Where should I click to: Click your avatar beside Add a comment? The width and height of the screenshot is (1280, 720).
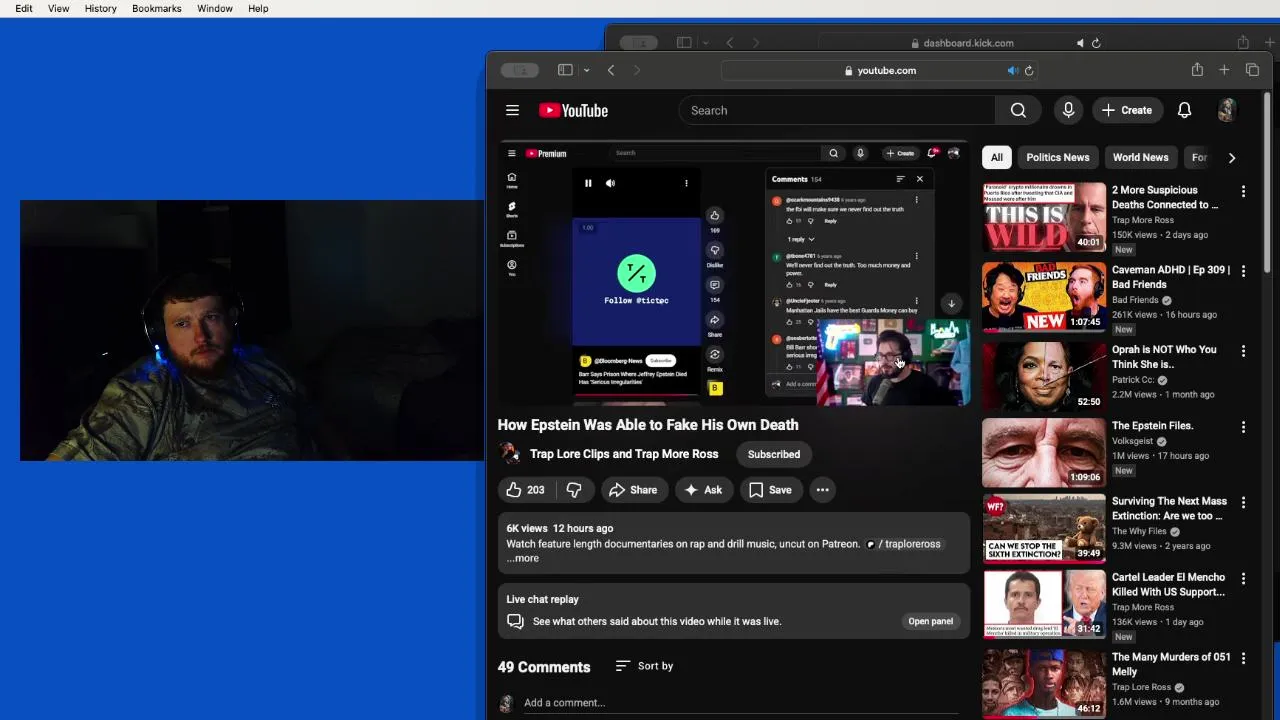tap(506, 703)
